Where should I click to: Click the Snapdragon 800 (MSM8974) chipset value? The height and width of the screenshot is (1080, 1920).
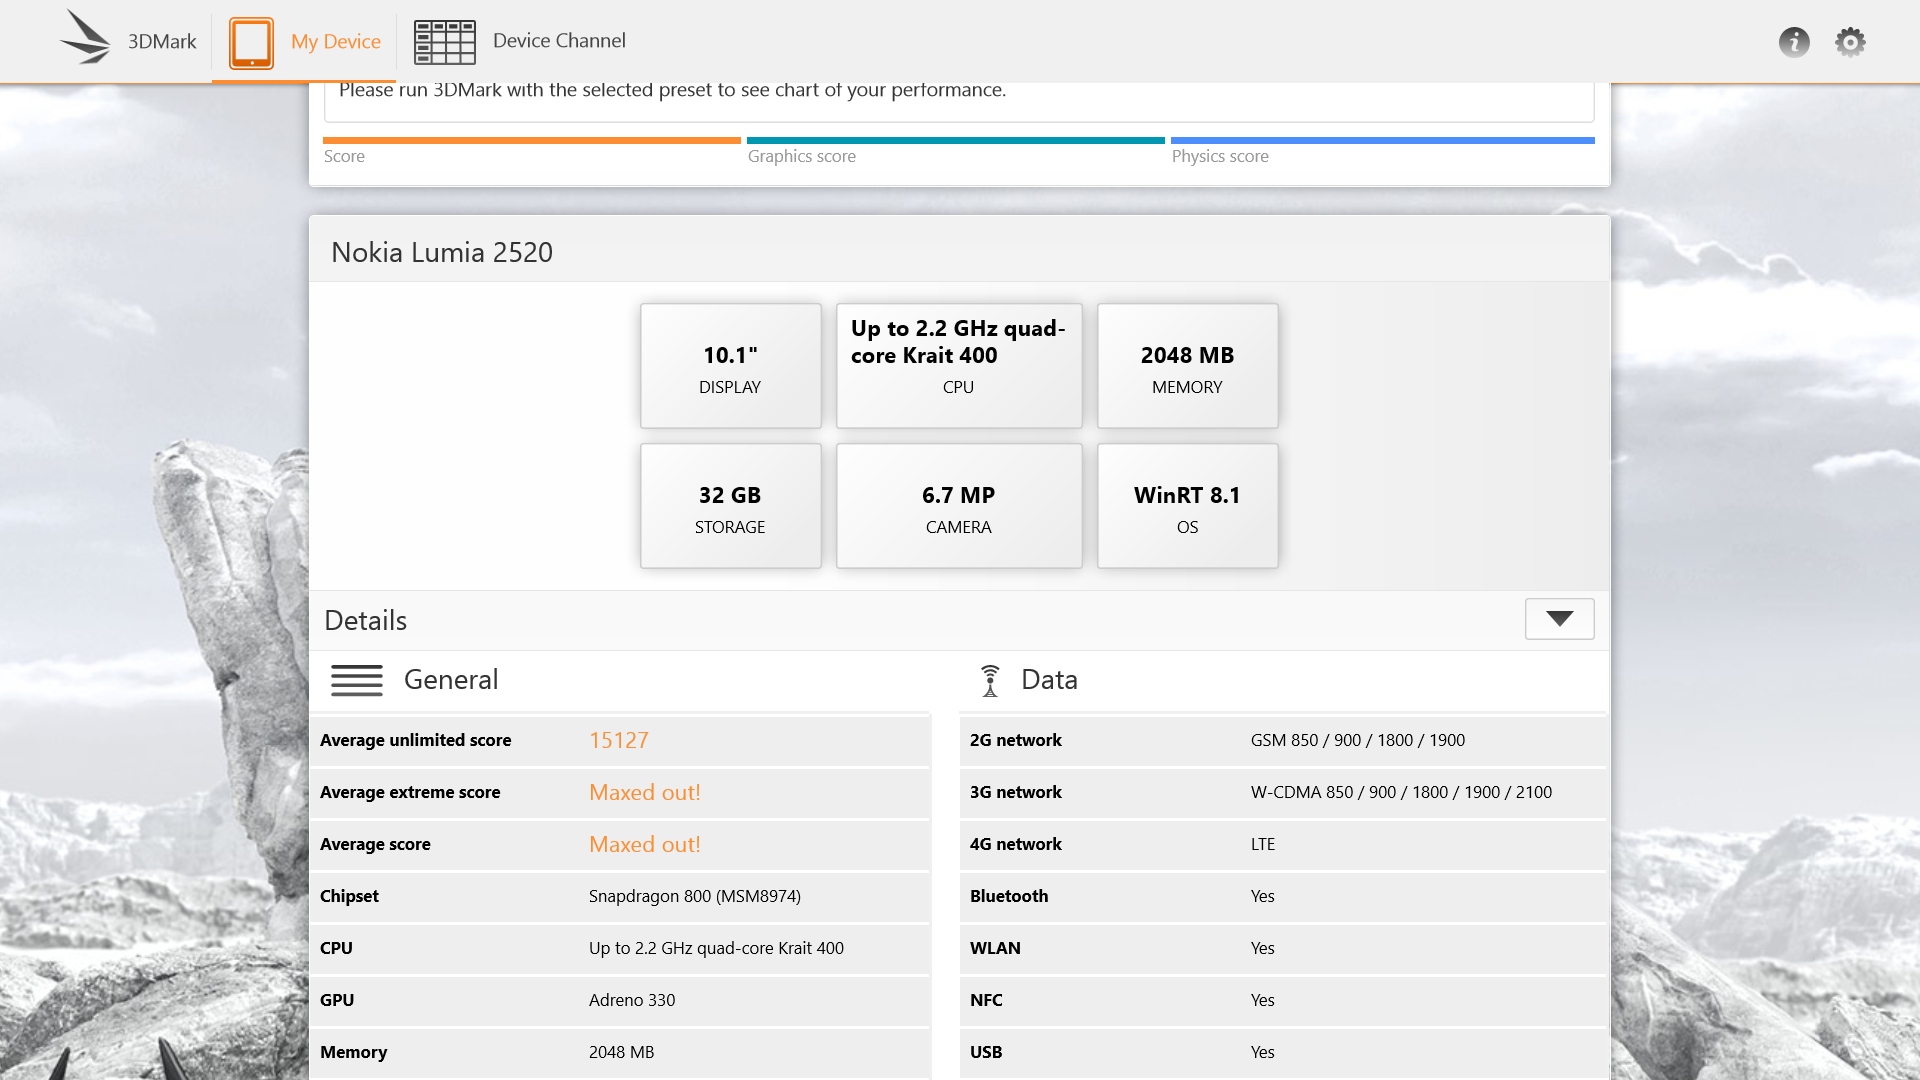click(695, 896)
